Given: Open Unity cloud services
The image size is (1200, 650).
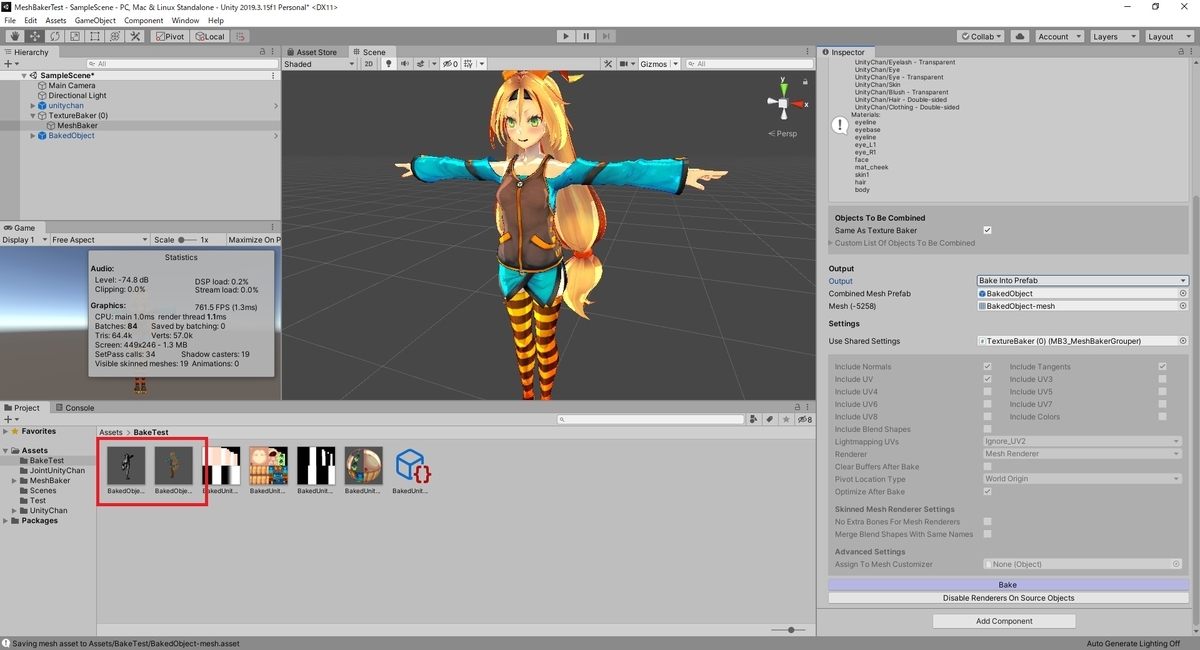Looking at the screenshot, I should (x=1019, y=36).
